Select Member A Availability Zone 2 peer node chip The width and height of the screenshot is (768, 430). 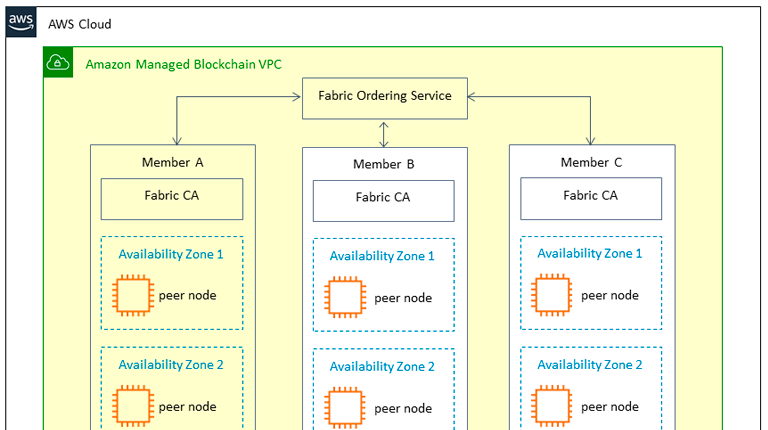pos(133,406)
